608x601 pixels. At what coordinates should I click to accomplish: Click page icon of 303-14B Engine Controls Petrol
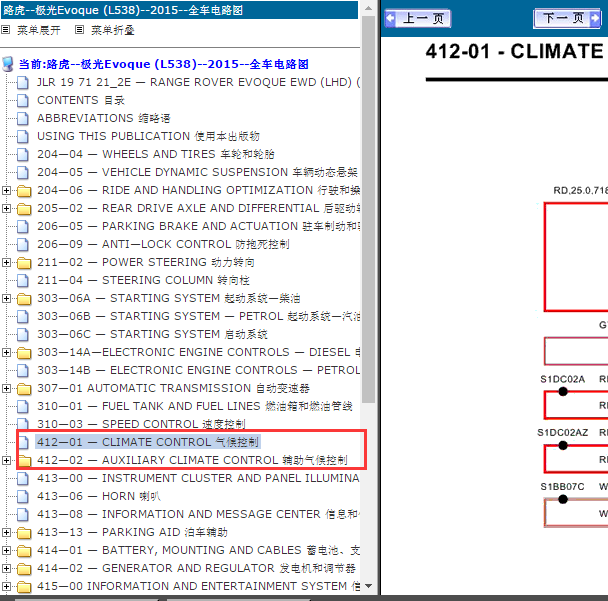pos(23,370)
